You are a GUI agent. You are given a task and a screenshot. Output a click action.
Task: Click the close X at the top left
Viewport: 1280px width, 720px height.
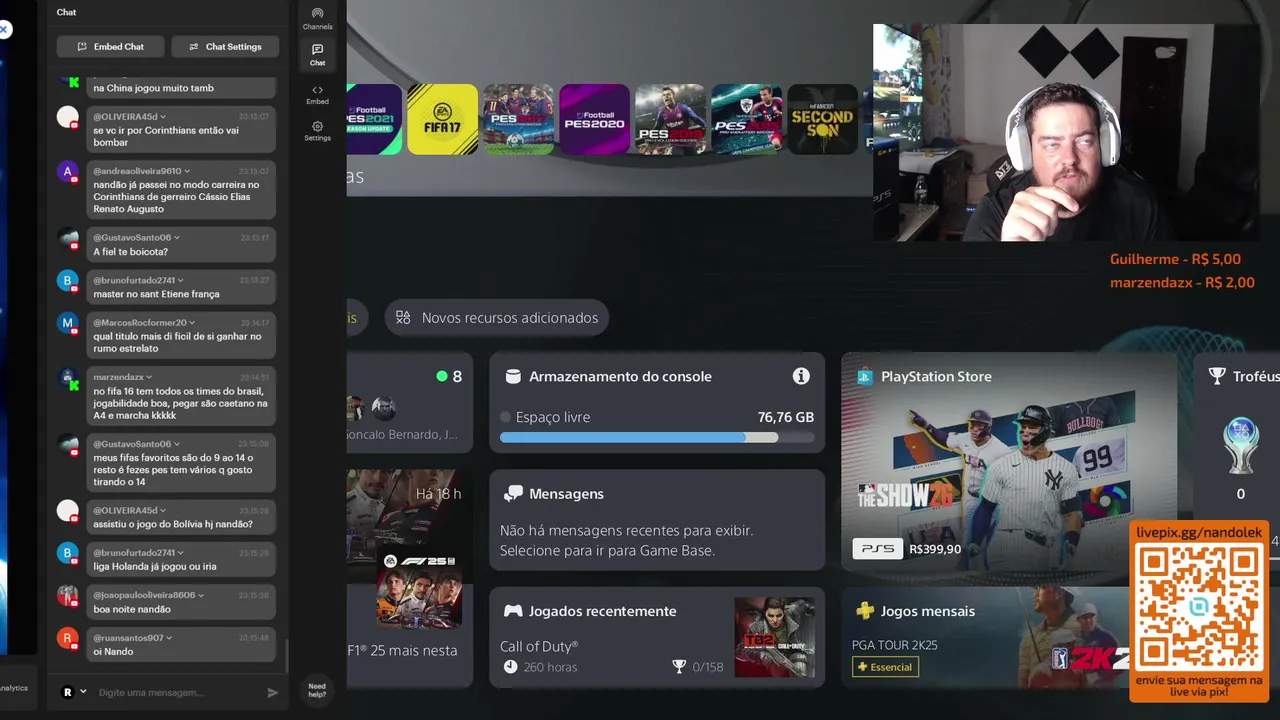click(4, 30)
